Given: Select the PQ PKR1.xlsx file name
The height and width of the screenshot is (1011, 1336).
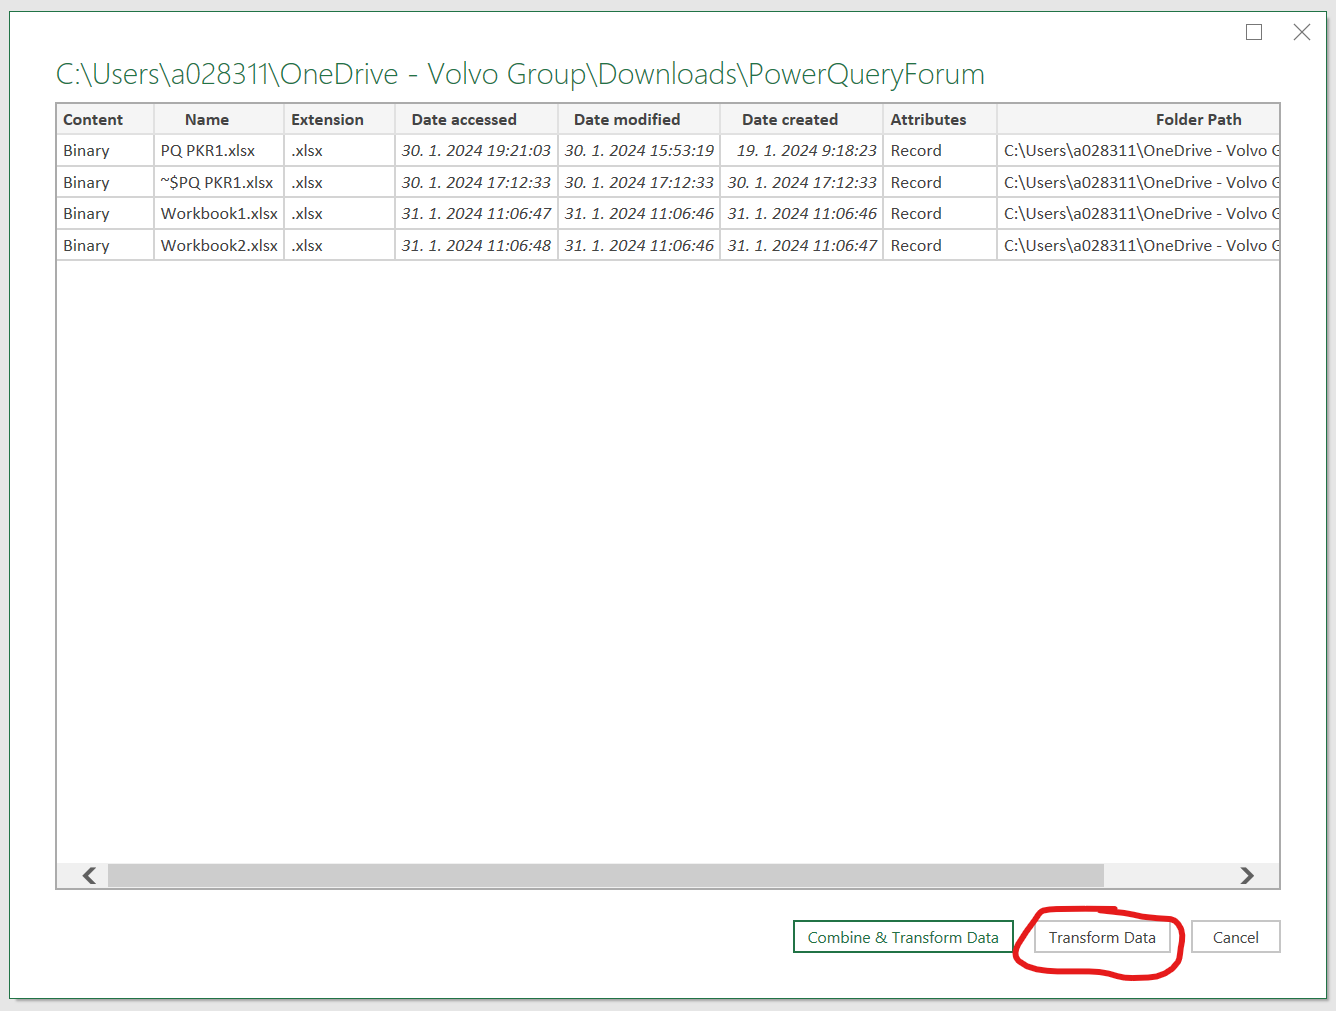Looking at the screenshot, I should click(208, 151).
